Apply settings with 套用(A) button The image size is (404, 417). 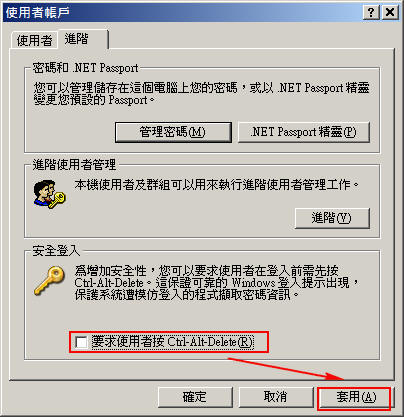[x=354, y=398]
